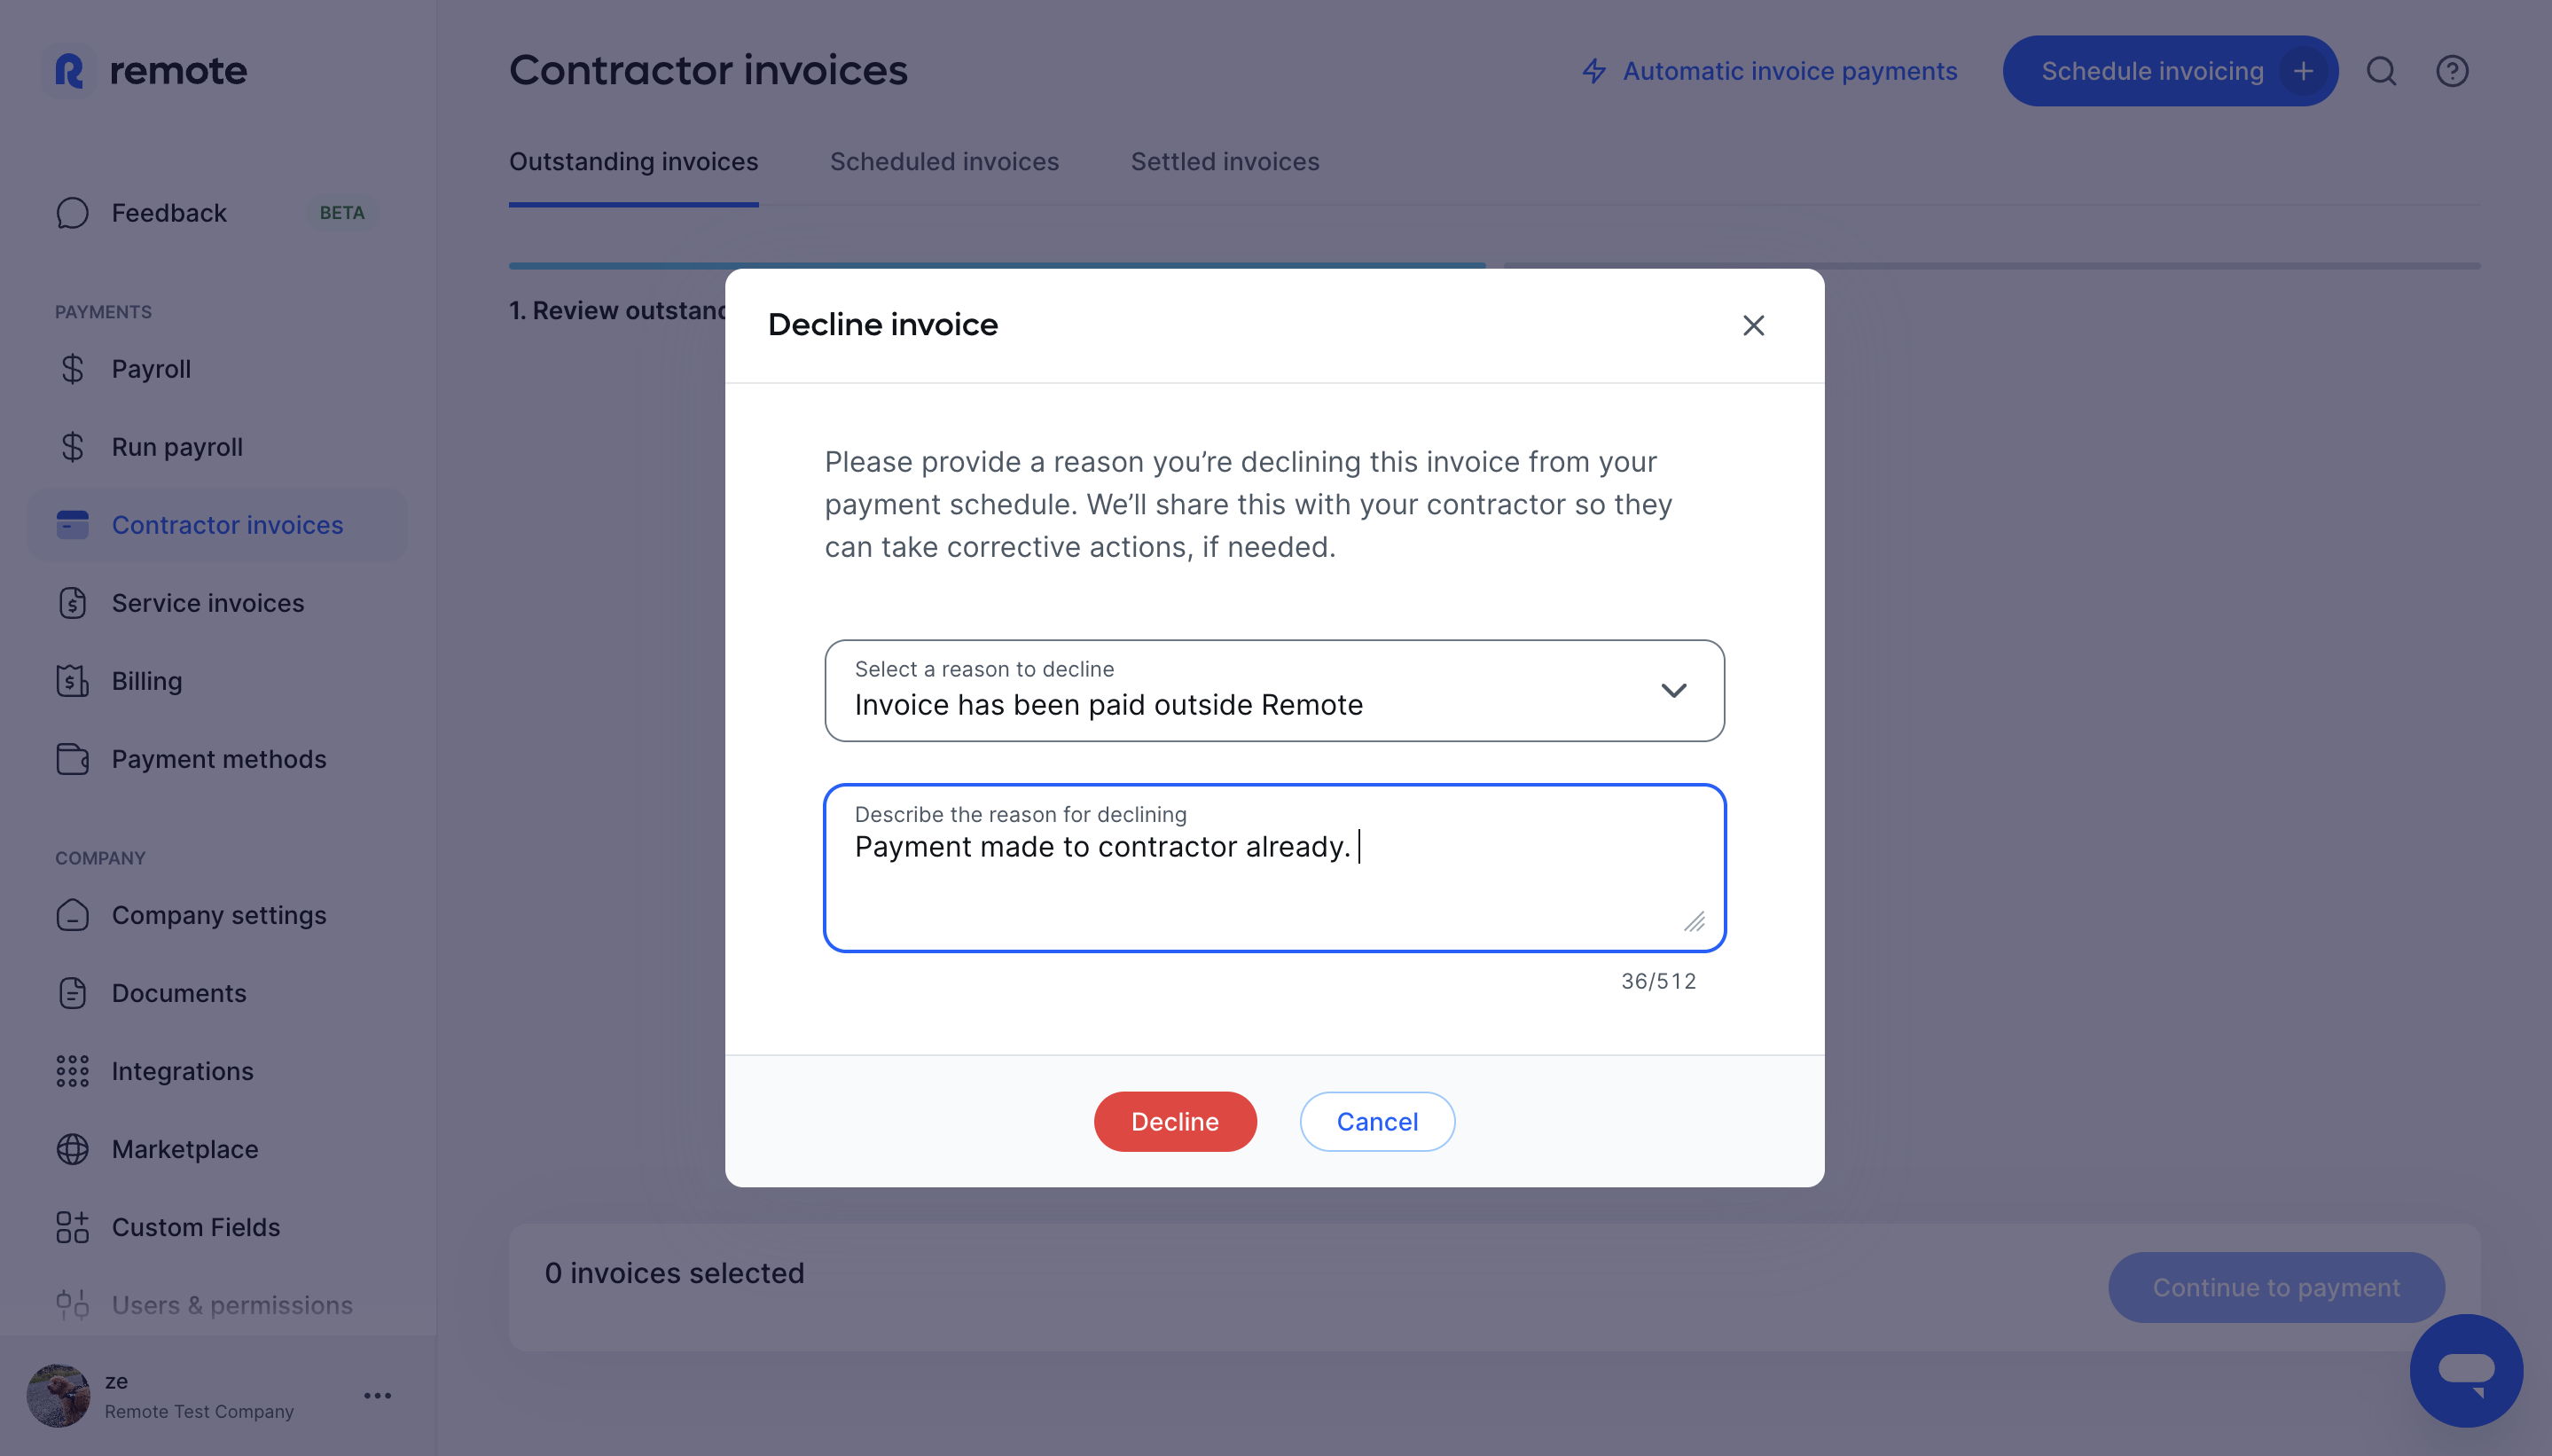Click the Custom Fields icon
The image size is (2552, 1456).
point(72,1227)
